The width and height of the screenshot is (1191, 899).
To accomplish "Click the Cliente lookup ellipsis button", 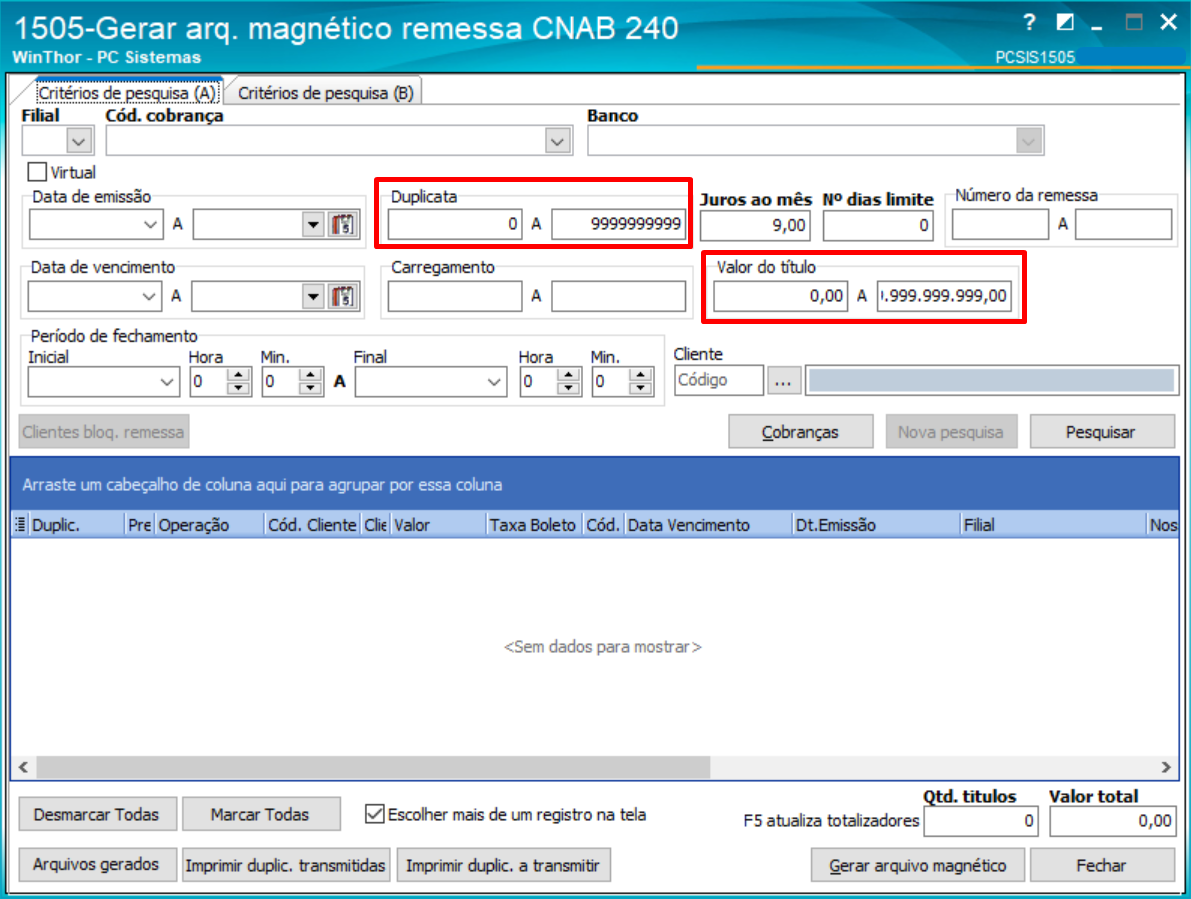I will (x=783, y=380).
